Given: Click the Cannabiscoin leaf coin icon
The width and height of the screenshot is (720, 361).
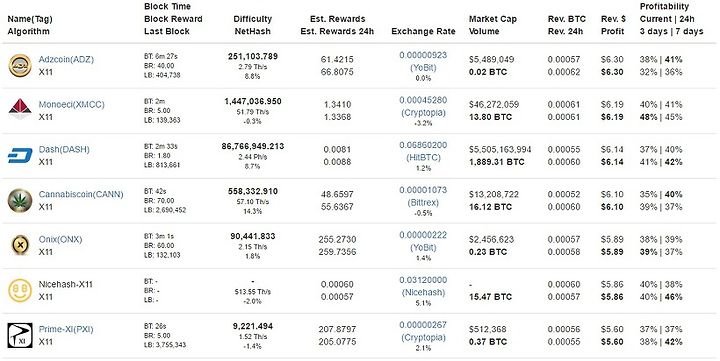Looking at the screenshot, I should (x=20, y=201).
